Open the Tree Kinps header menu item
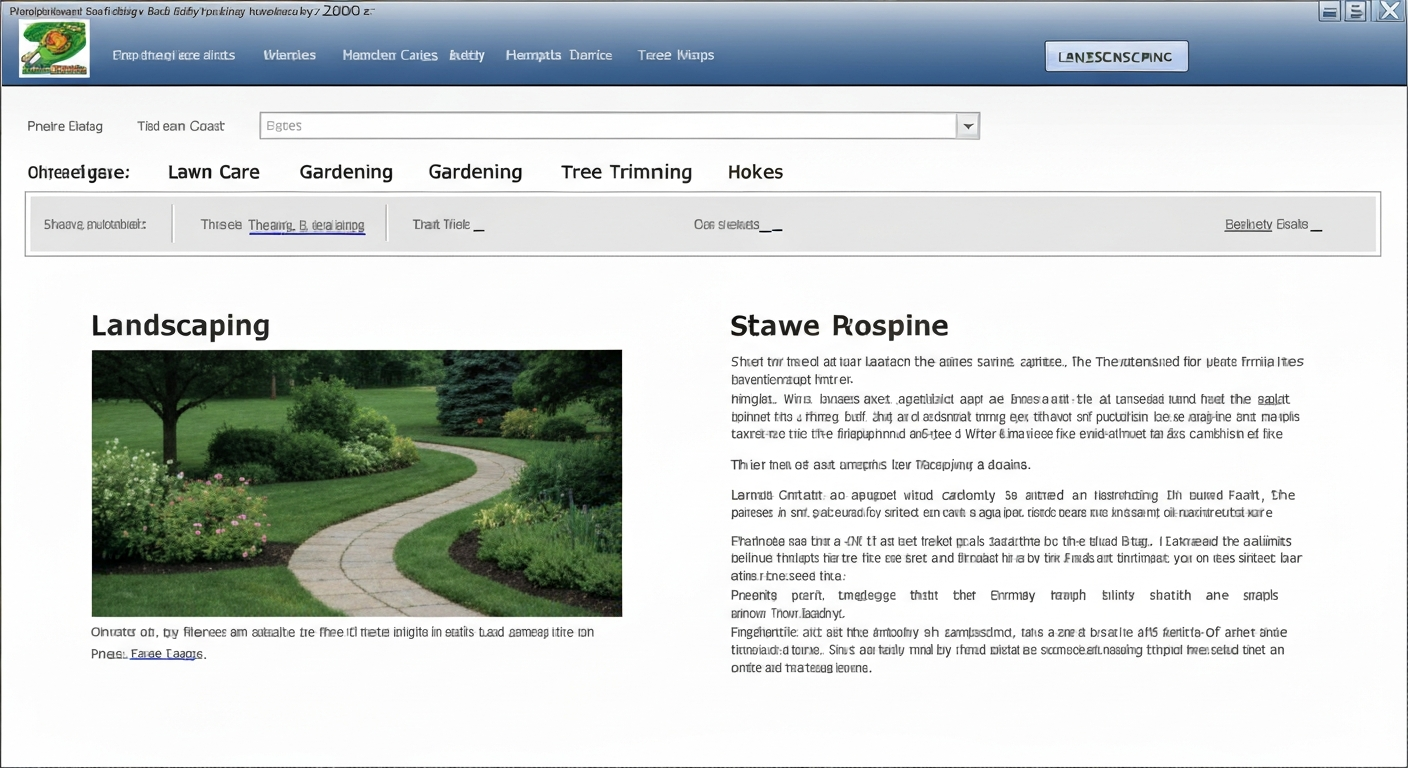 pyautogui.click(x=676, y=55)
